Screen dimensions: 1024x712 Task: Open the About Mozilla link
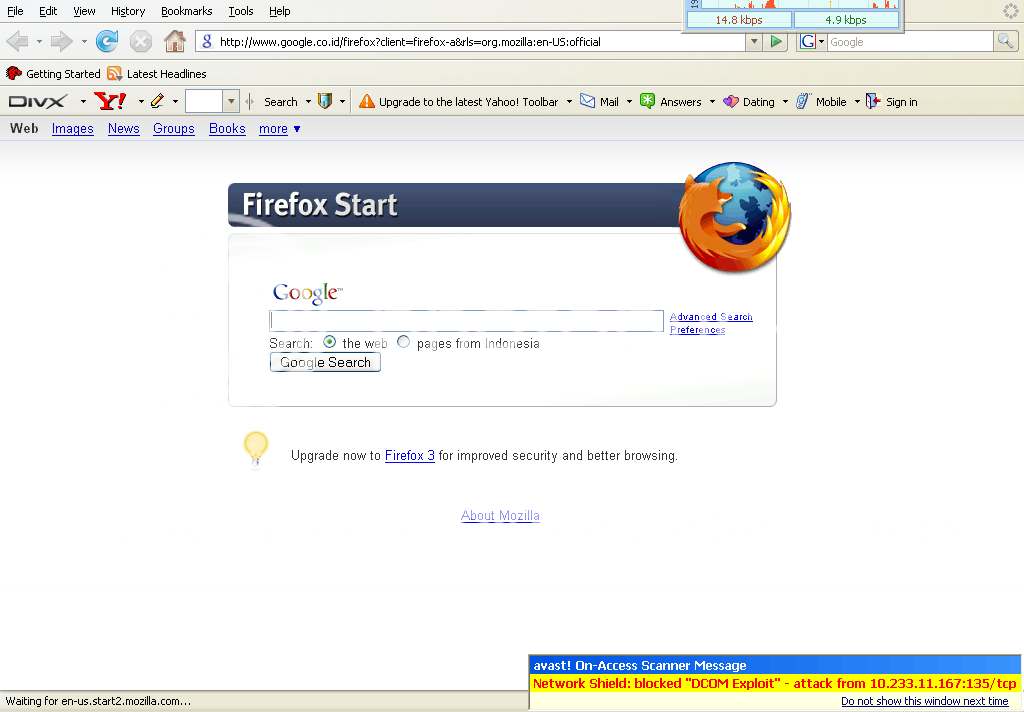[x=500, y=515]
